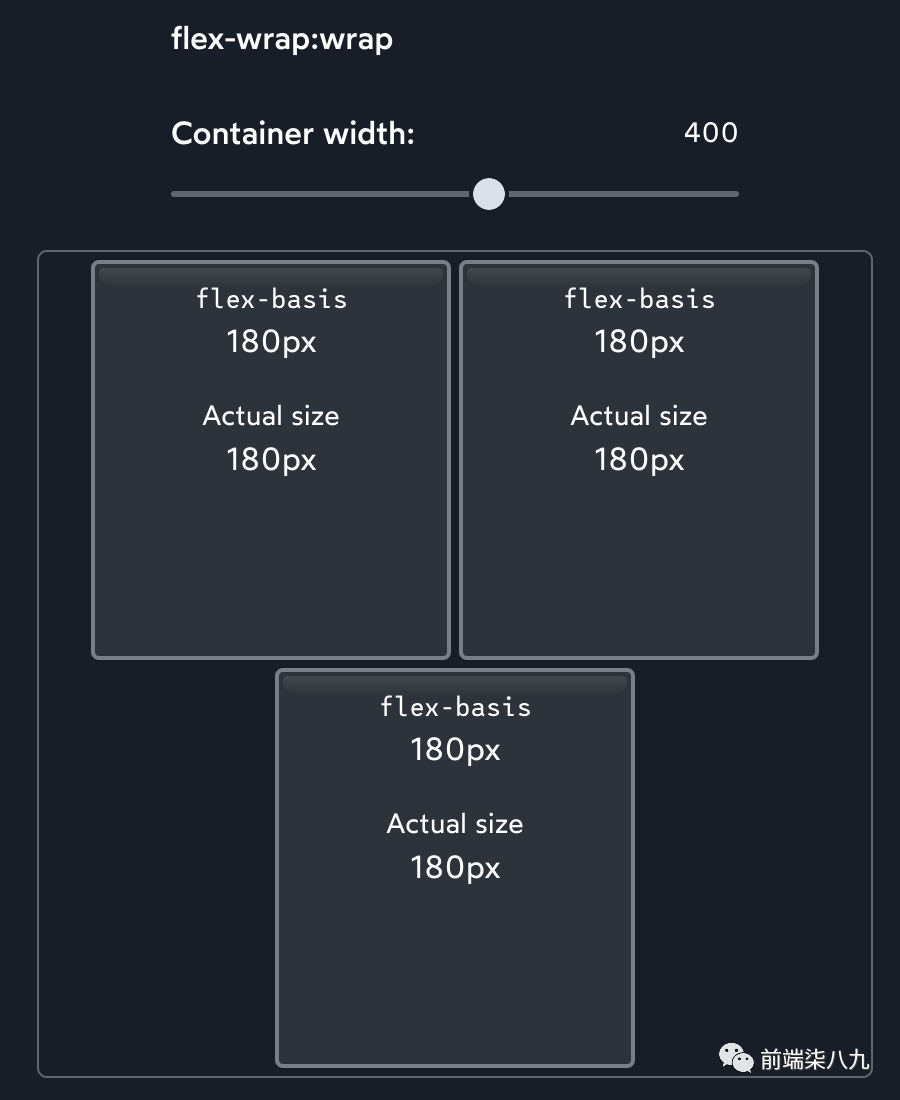Select the wrapped flex item in the second row
Viewport: 900px width, 1100px height.
click(x=455, y=868)
